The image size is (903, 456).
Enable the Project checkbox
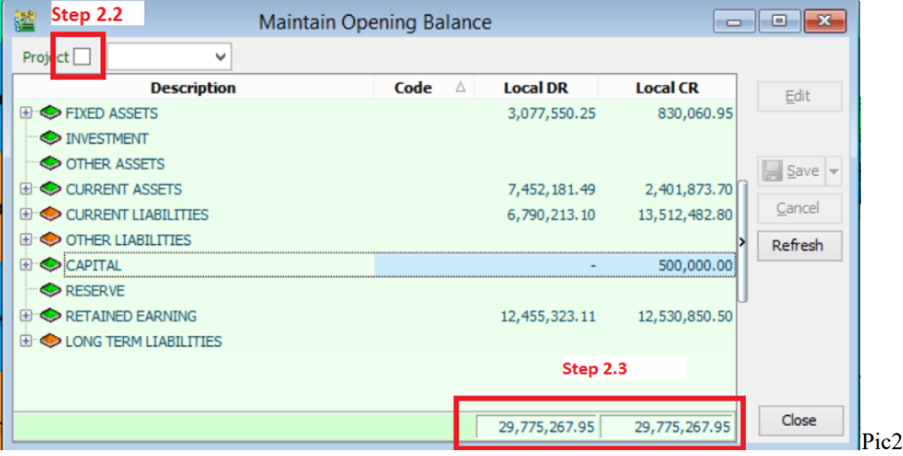[82, 57]
